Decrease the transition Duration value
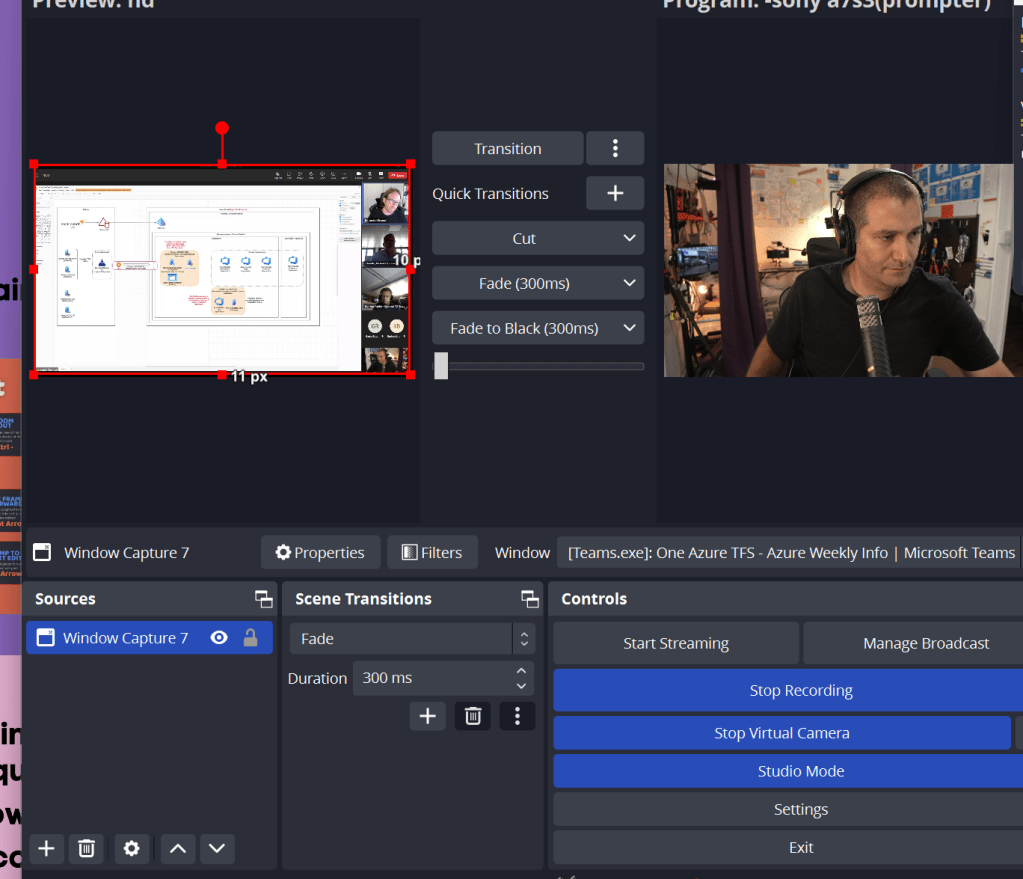This screenshot has height=879, width=1023. pyautogui.click(x=521, y=686)
